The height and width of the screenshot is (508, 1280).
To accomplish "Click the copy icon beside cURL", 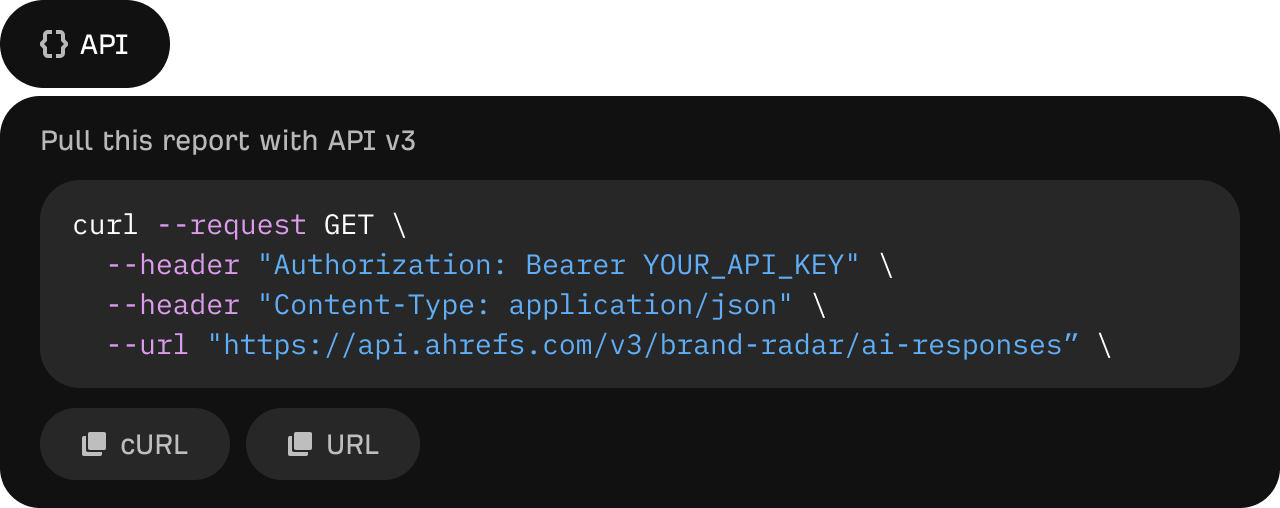I will point(94,444).
